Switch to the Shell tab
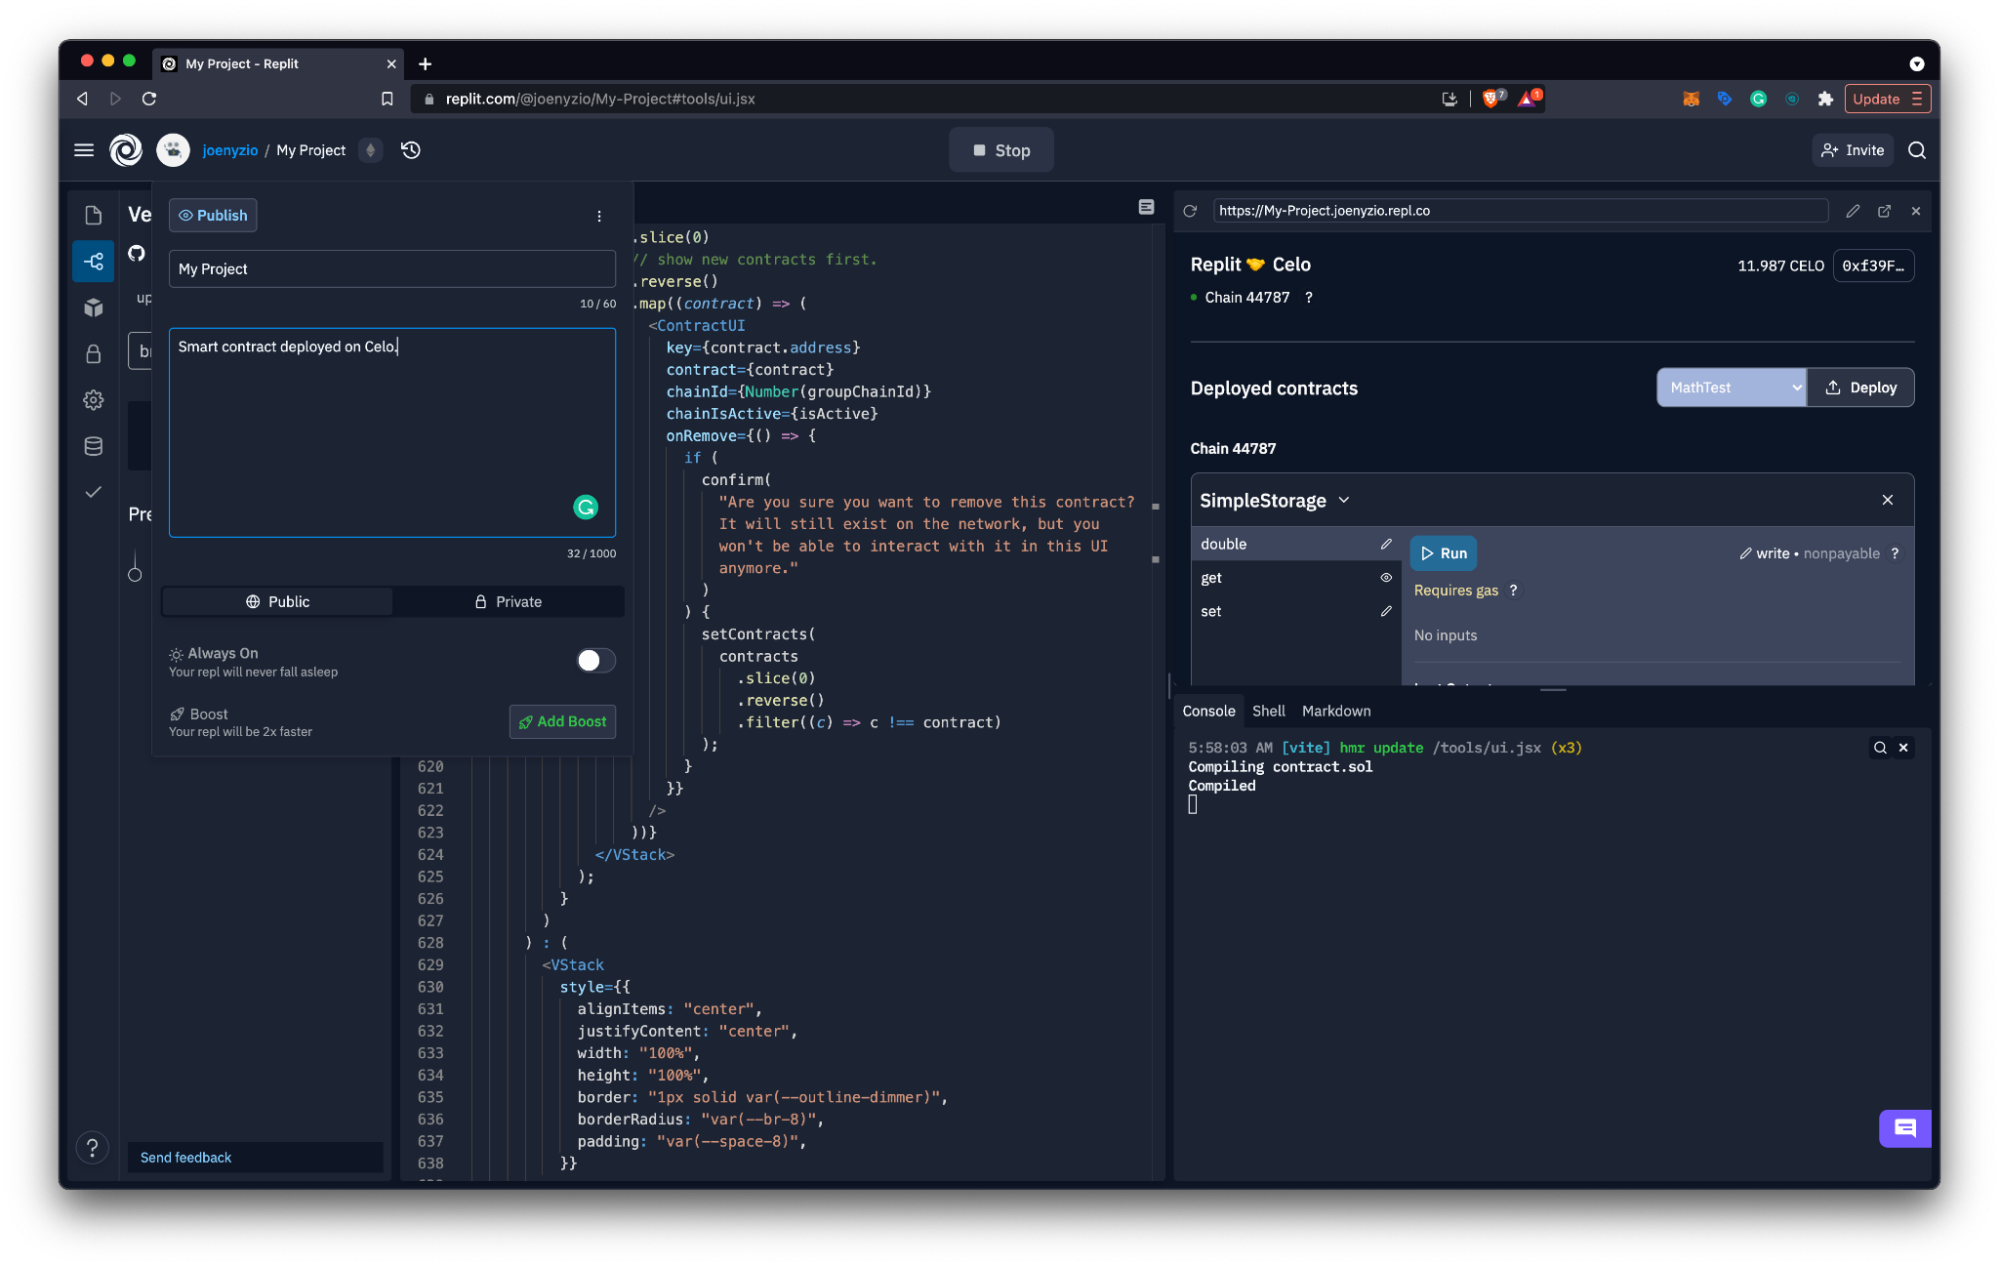This screenshot has width=1999, height=1267. point(1268,711)
